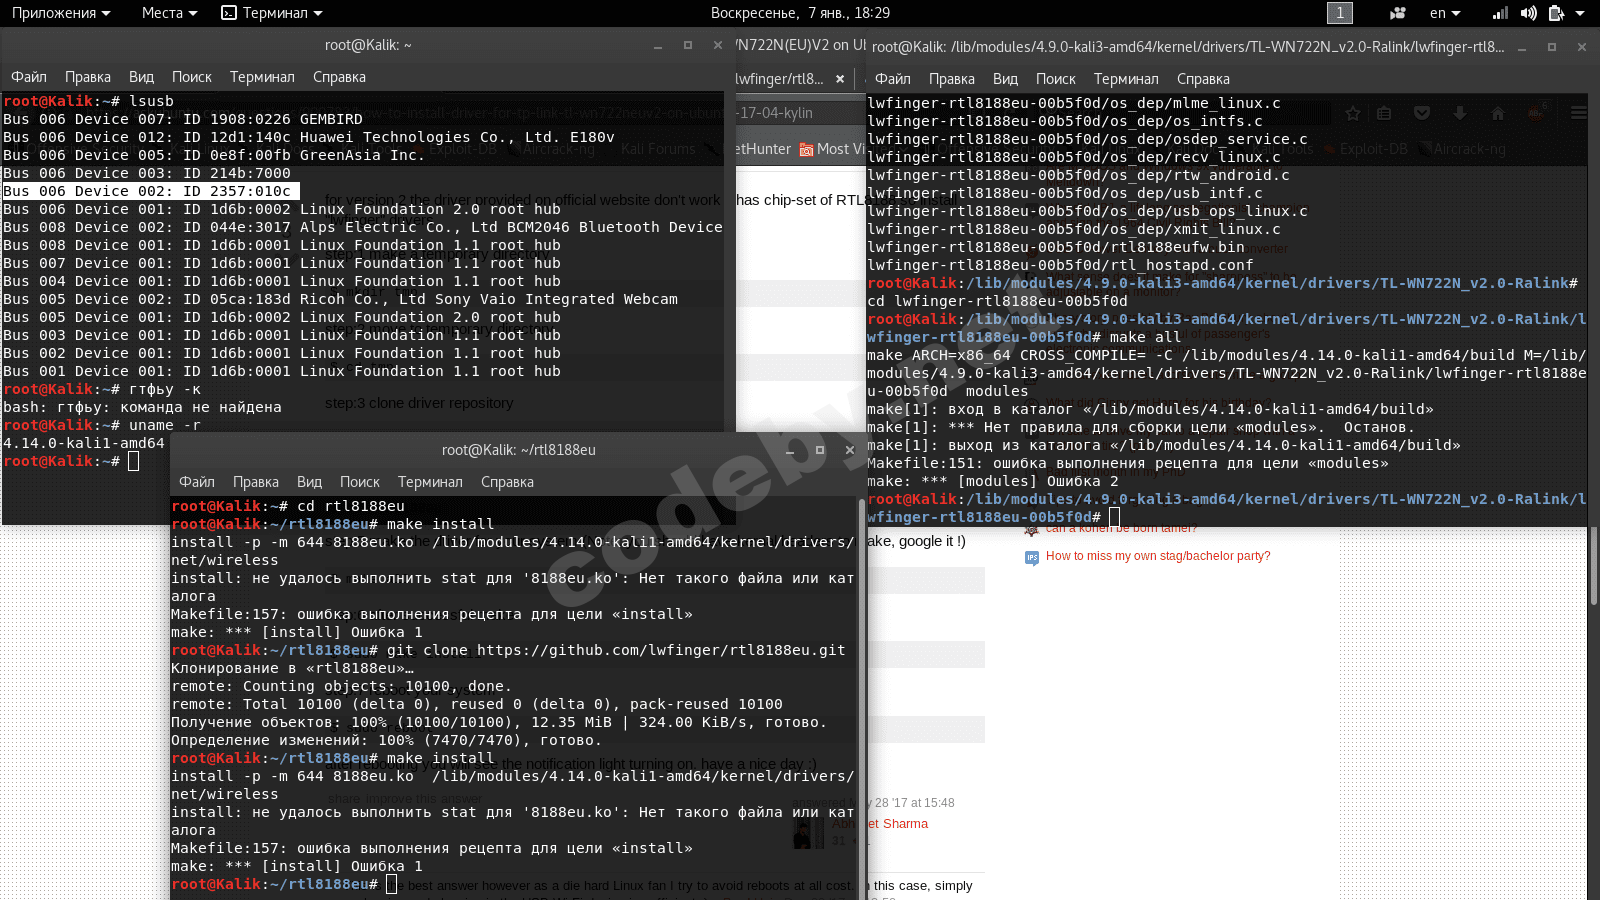Image resolution: width=1600 pixels, height=900 pixels.
Task: Select workspace 1 indicator in top panel
Action: pos(1339,13)
